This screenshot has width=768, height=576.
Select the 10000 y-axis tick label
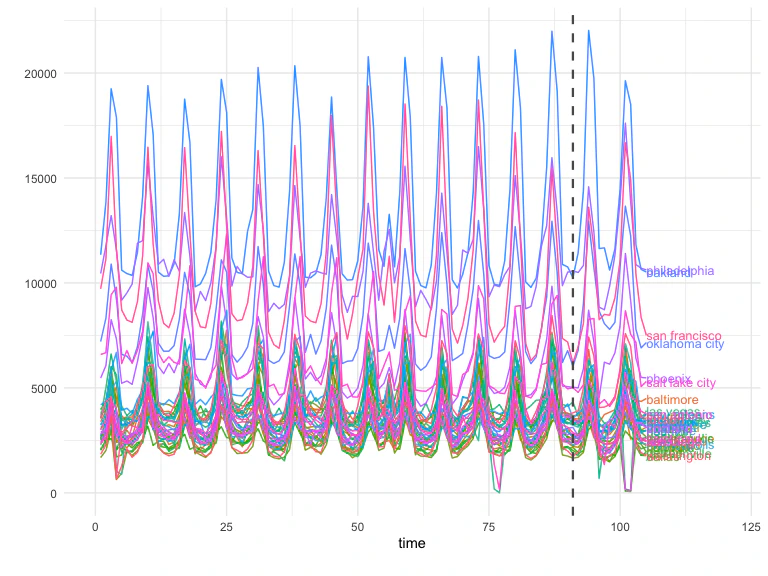(x=40, y=284)
